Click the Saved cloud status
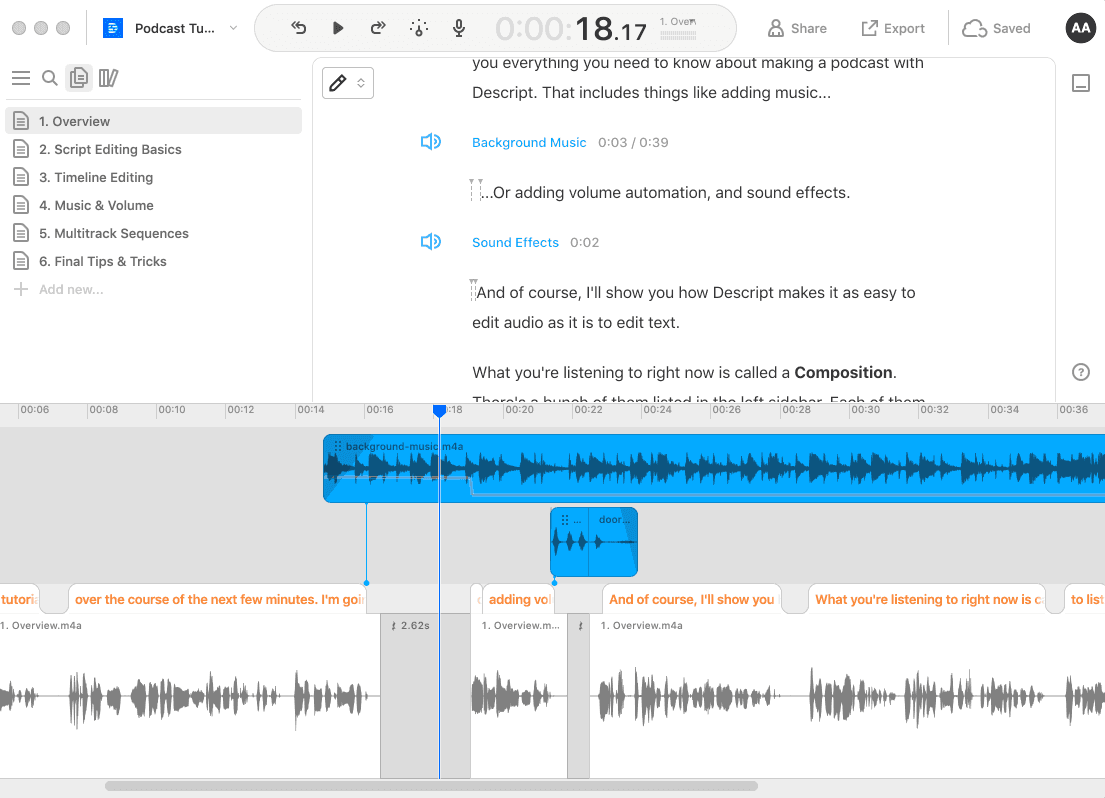 [996, 28]
